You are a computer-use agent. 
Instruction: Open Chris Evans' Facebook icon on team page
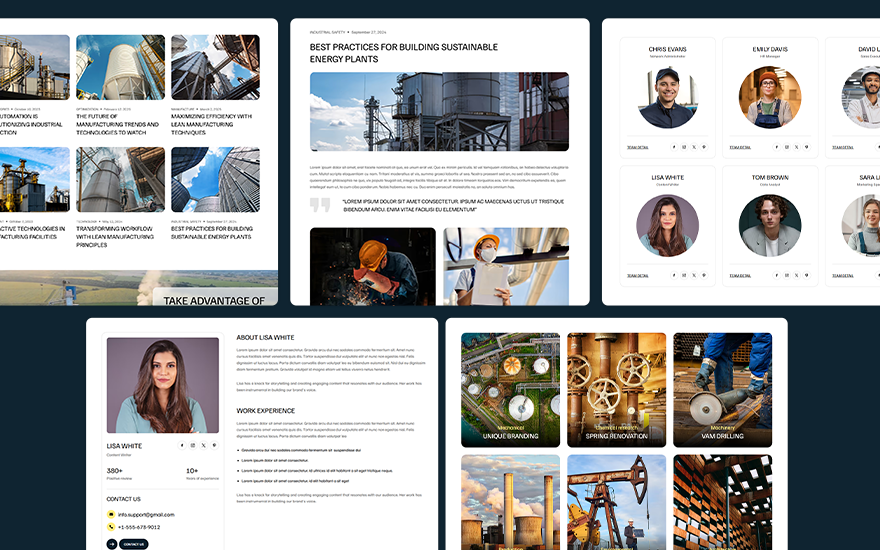[674, 147]
